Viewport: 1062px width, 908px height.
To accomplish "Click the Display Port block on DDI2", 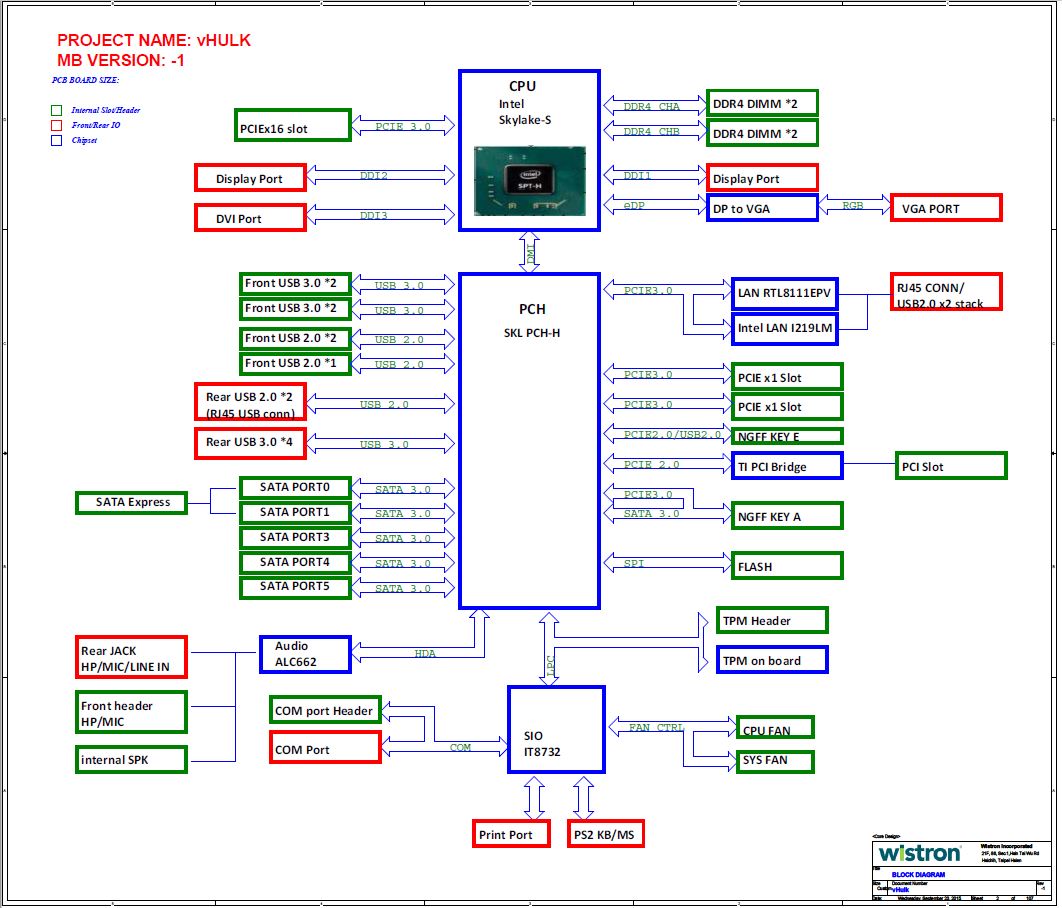I will pyautogui.click(x=250, y=177).
